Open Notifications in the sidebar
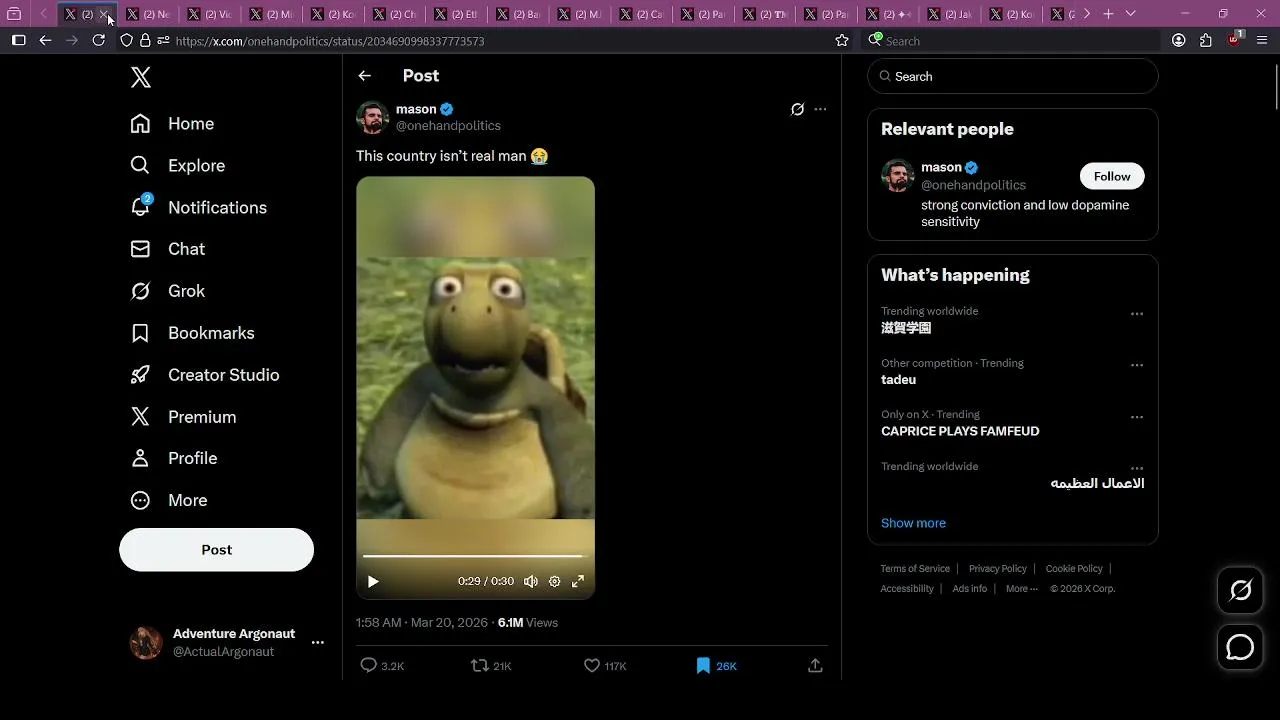 (x=198, y=208)
